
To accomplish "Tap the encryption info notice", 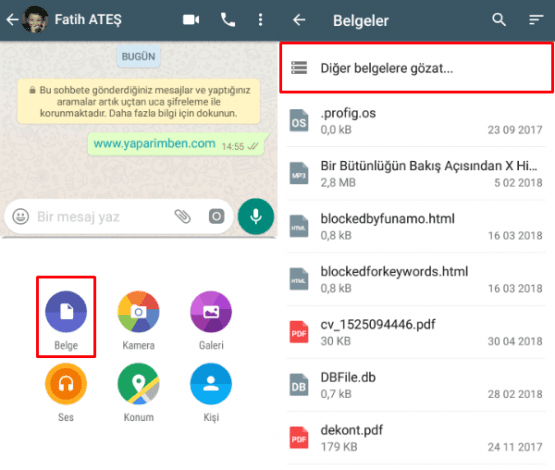I will tap(138, 102).
